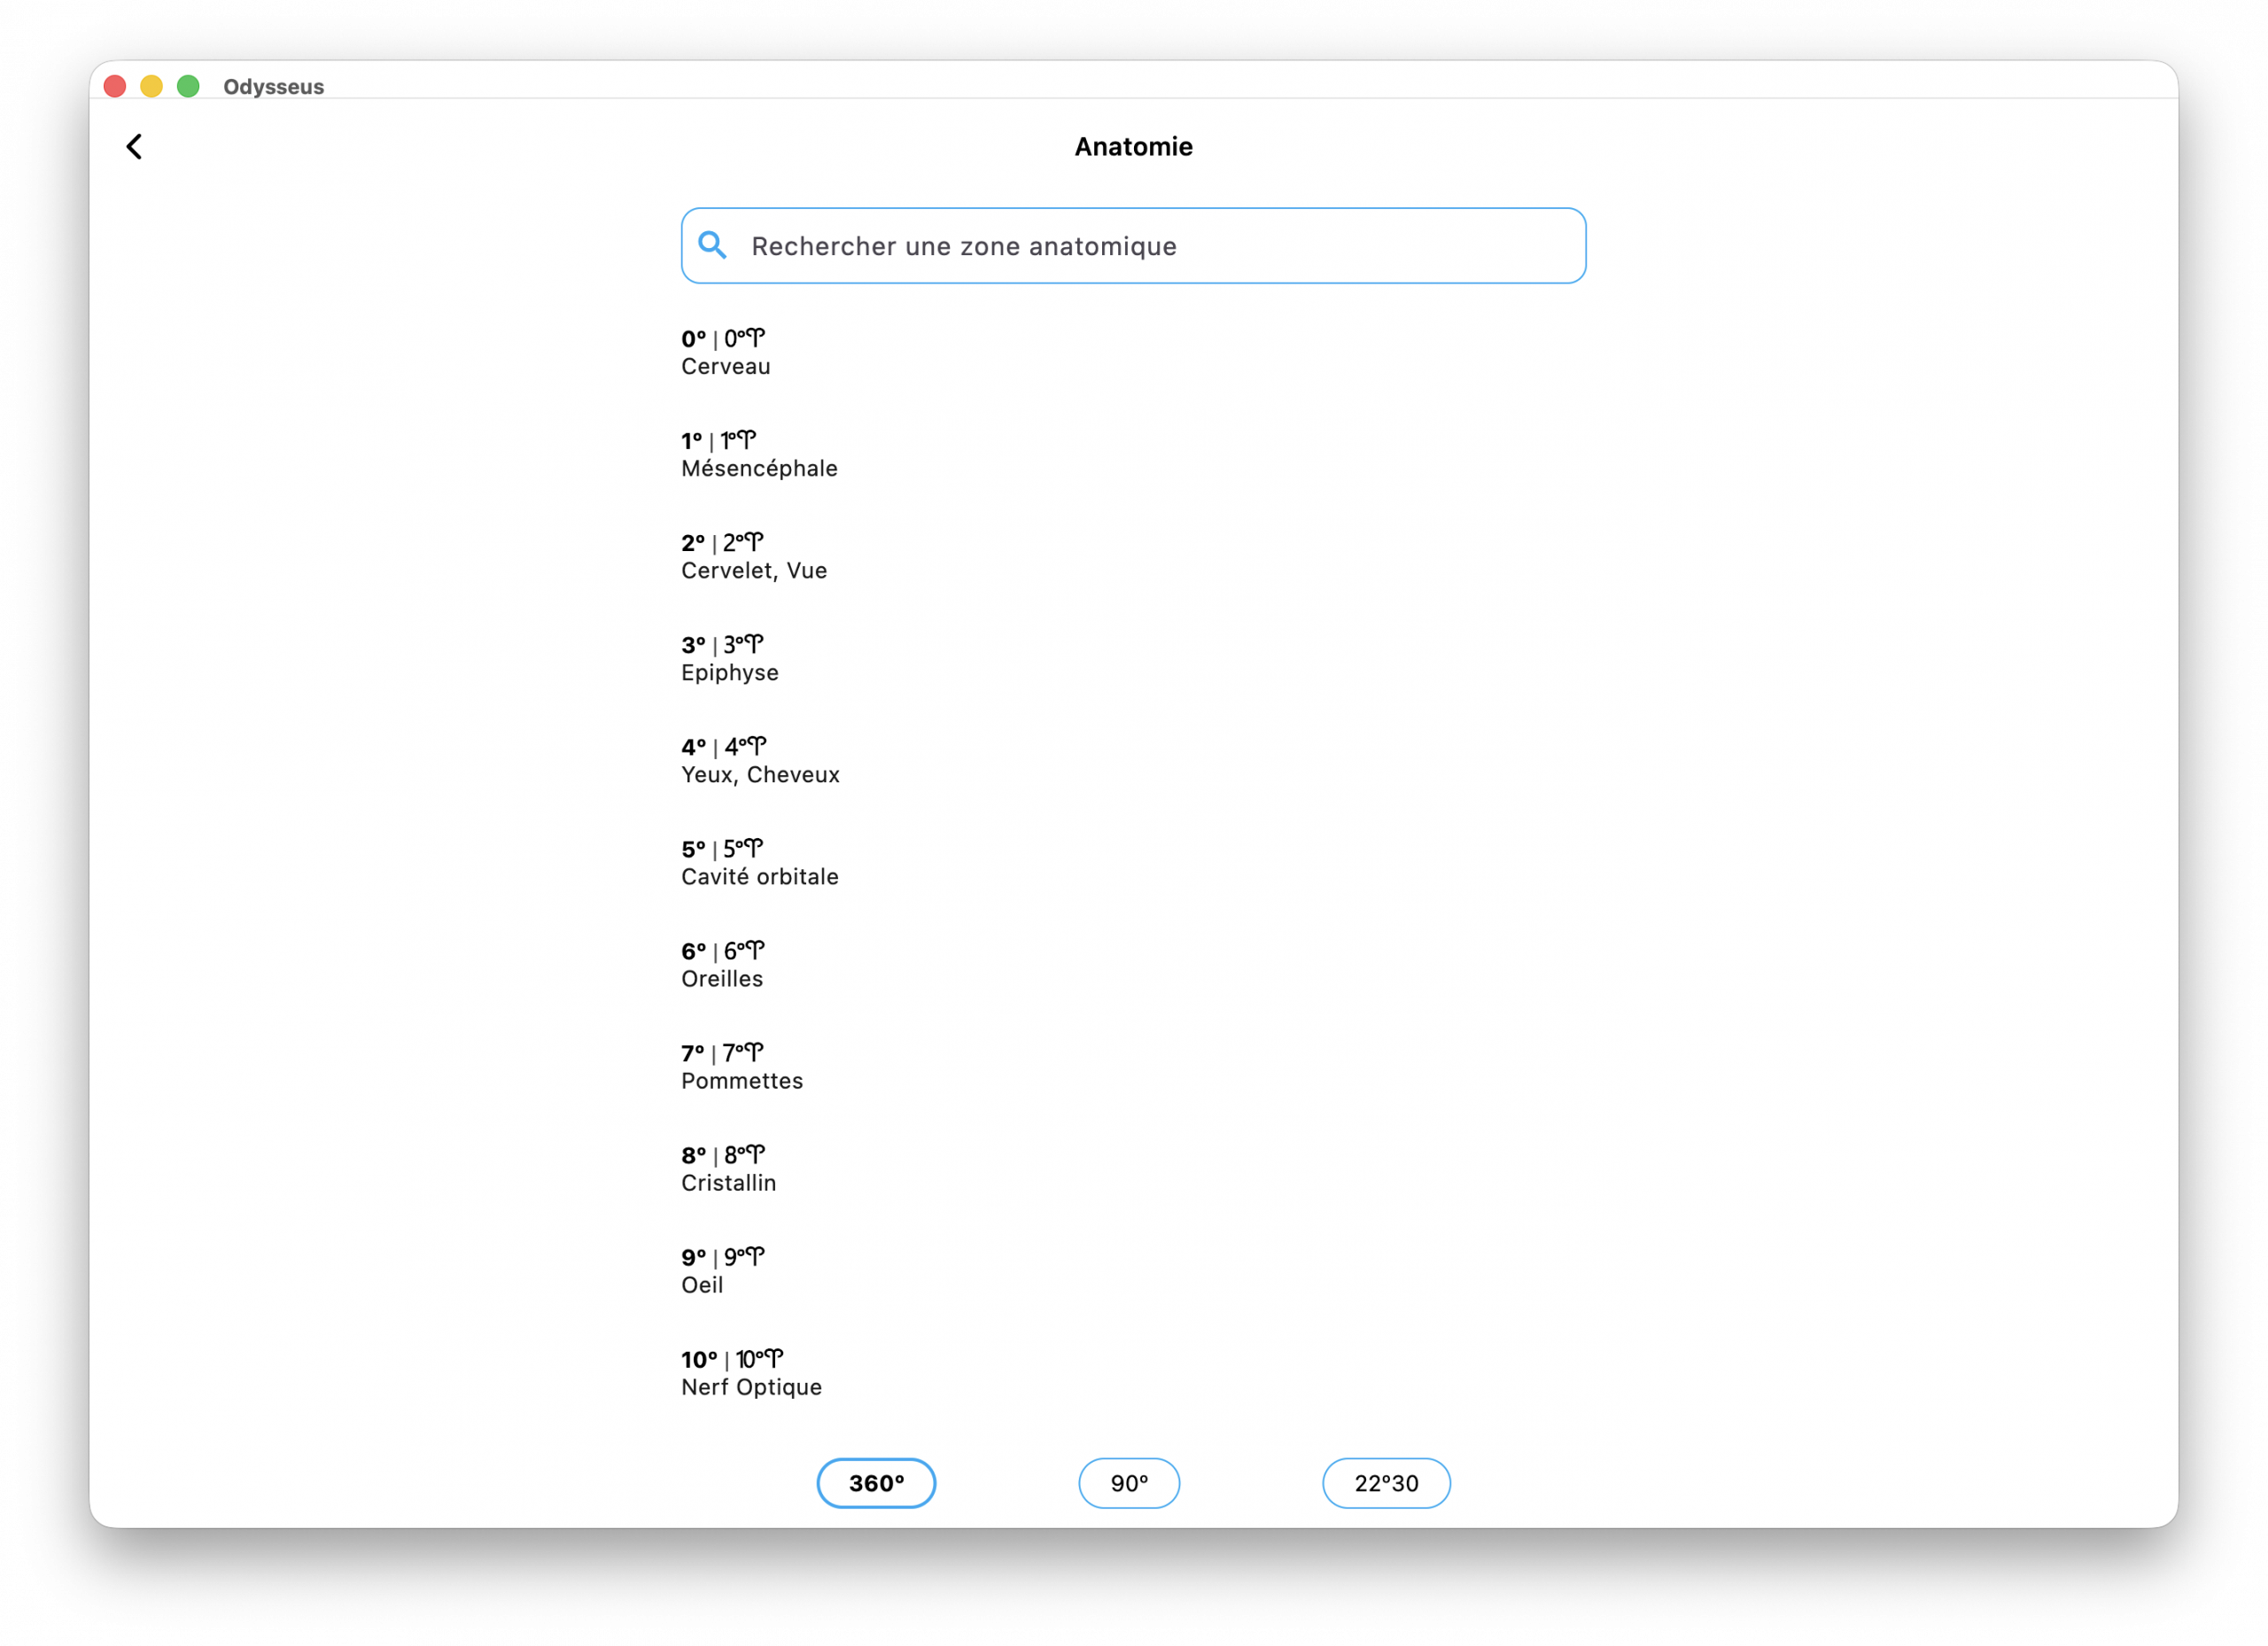Click the green fullscreen window button

[188, 87]
